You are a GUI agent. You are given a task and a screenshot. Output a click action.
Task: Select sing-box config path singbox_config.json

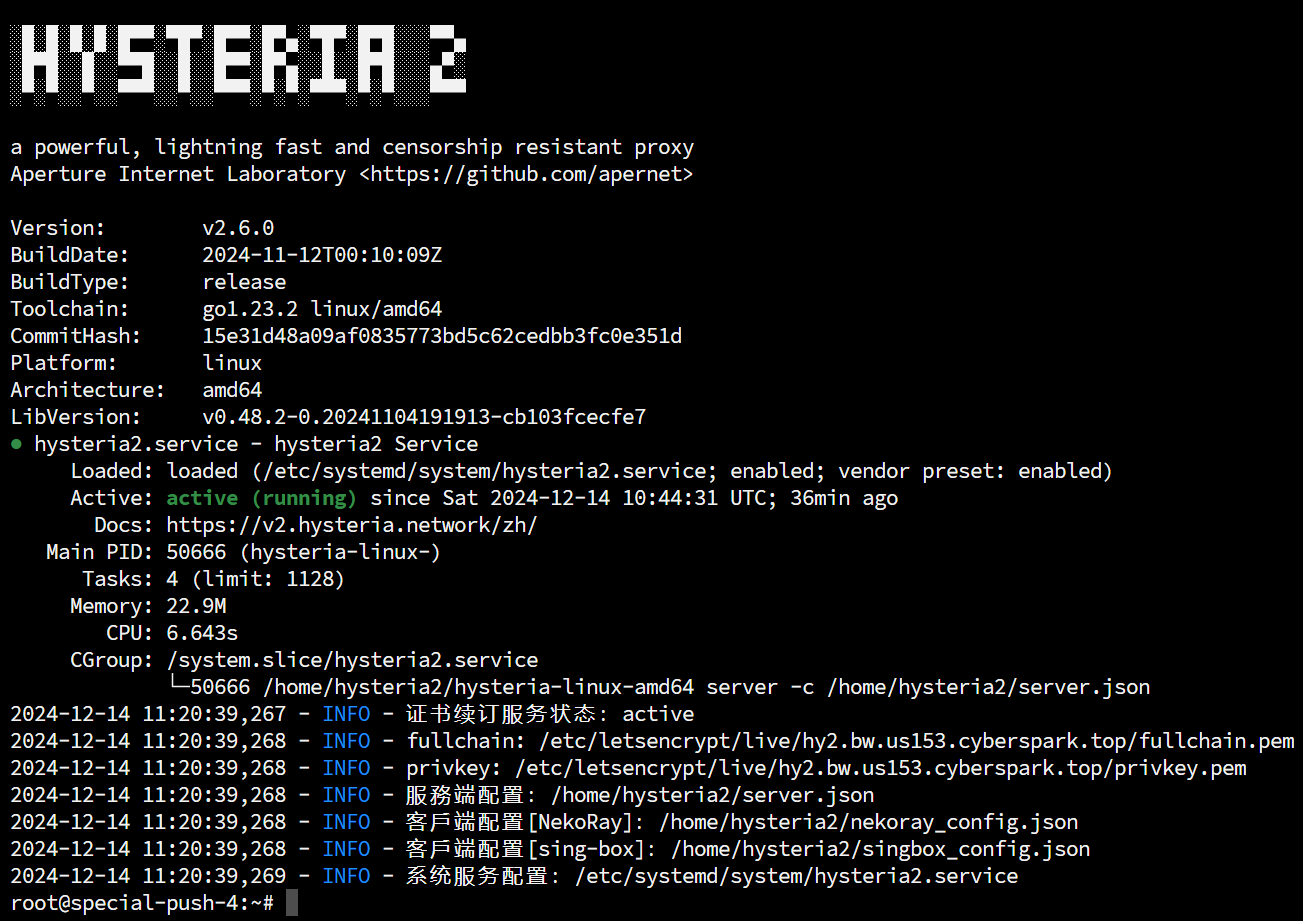tap(880, 849)
